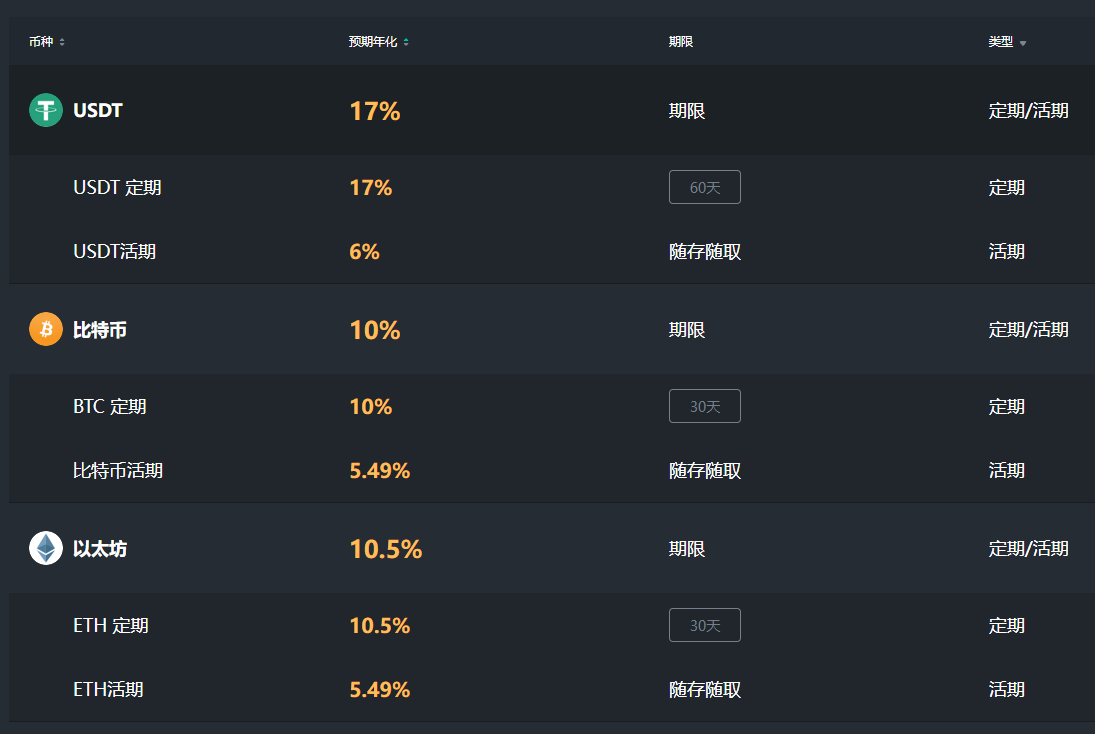Click the 期限 column header
Screen dimensions: 1095x734
[x=681, y=42]
